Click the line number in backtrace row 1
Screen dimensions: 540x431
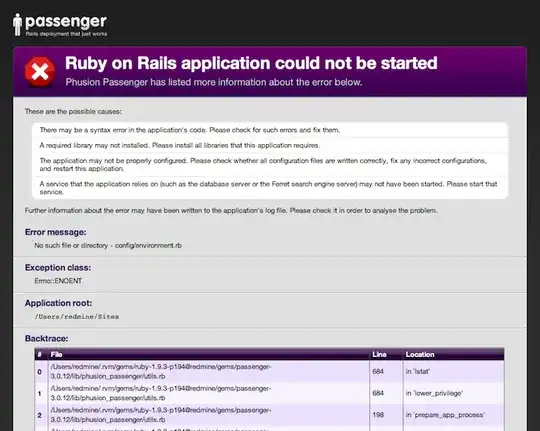[x=378, y=393]
